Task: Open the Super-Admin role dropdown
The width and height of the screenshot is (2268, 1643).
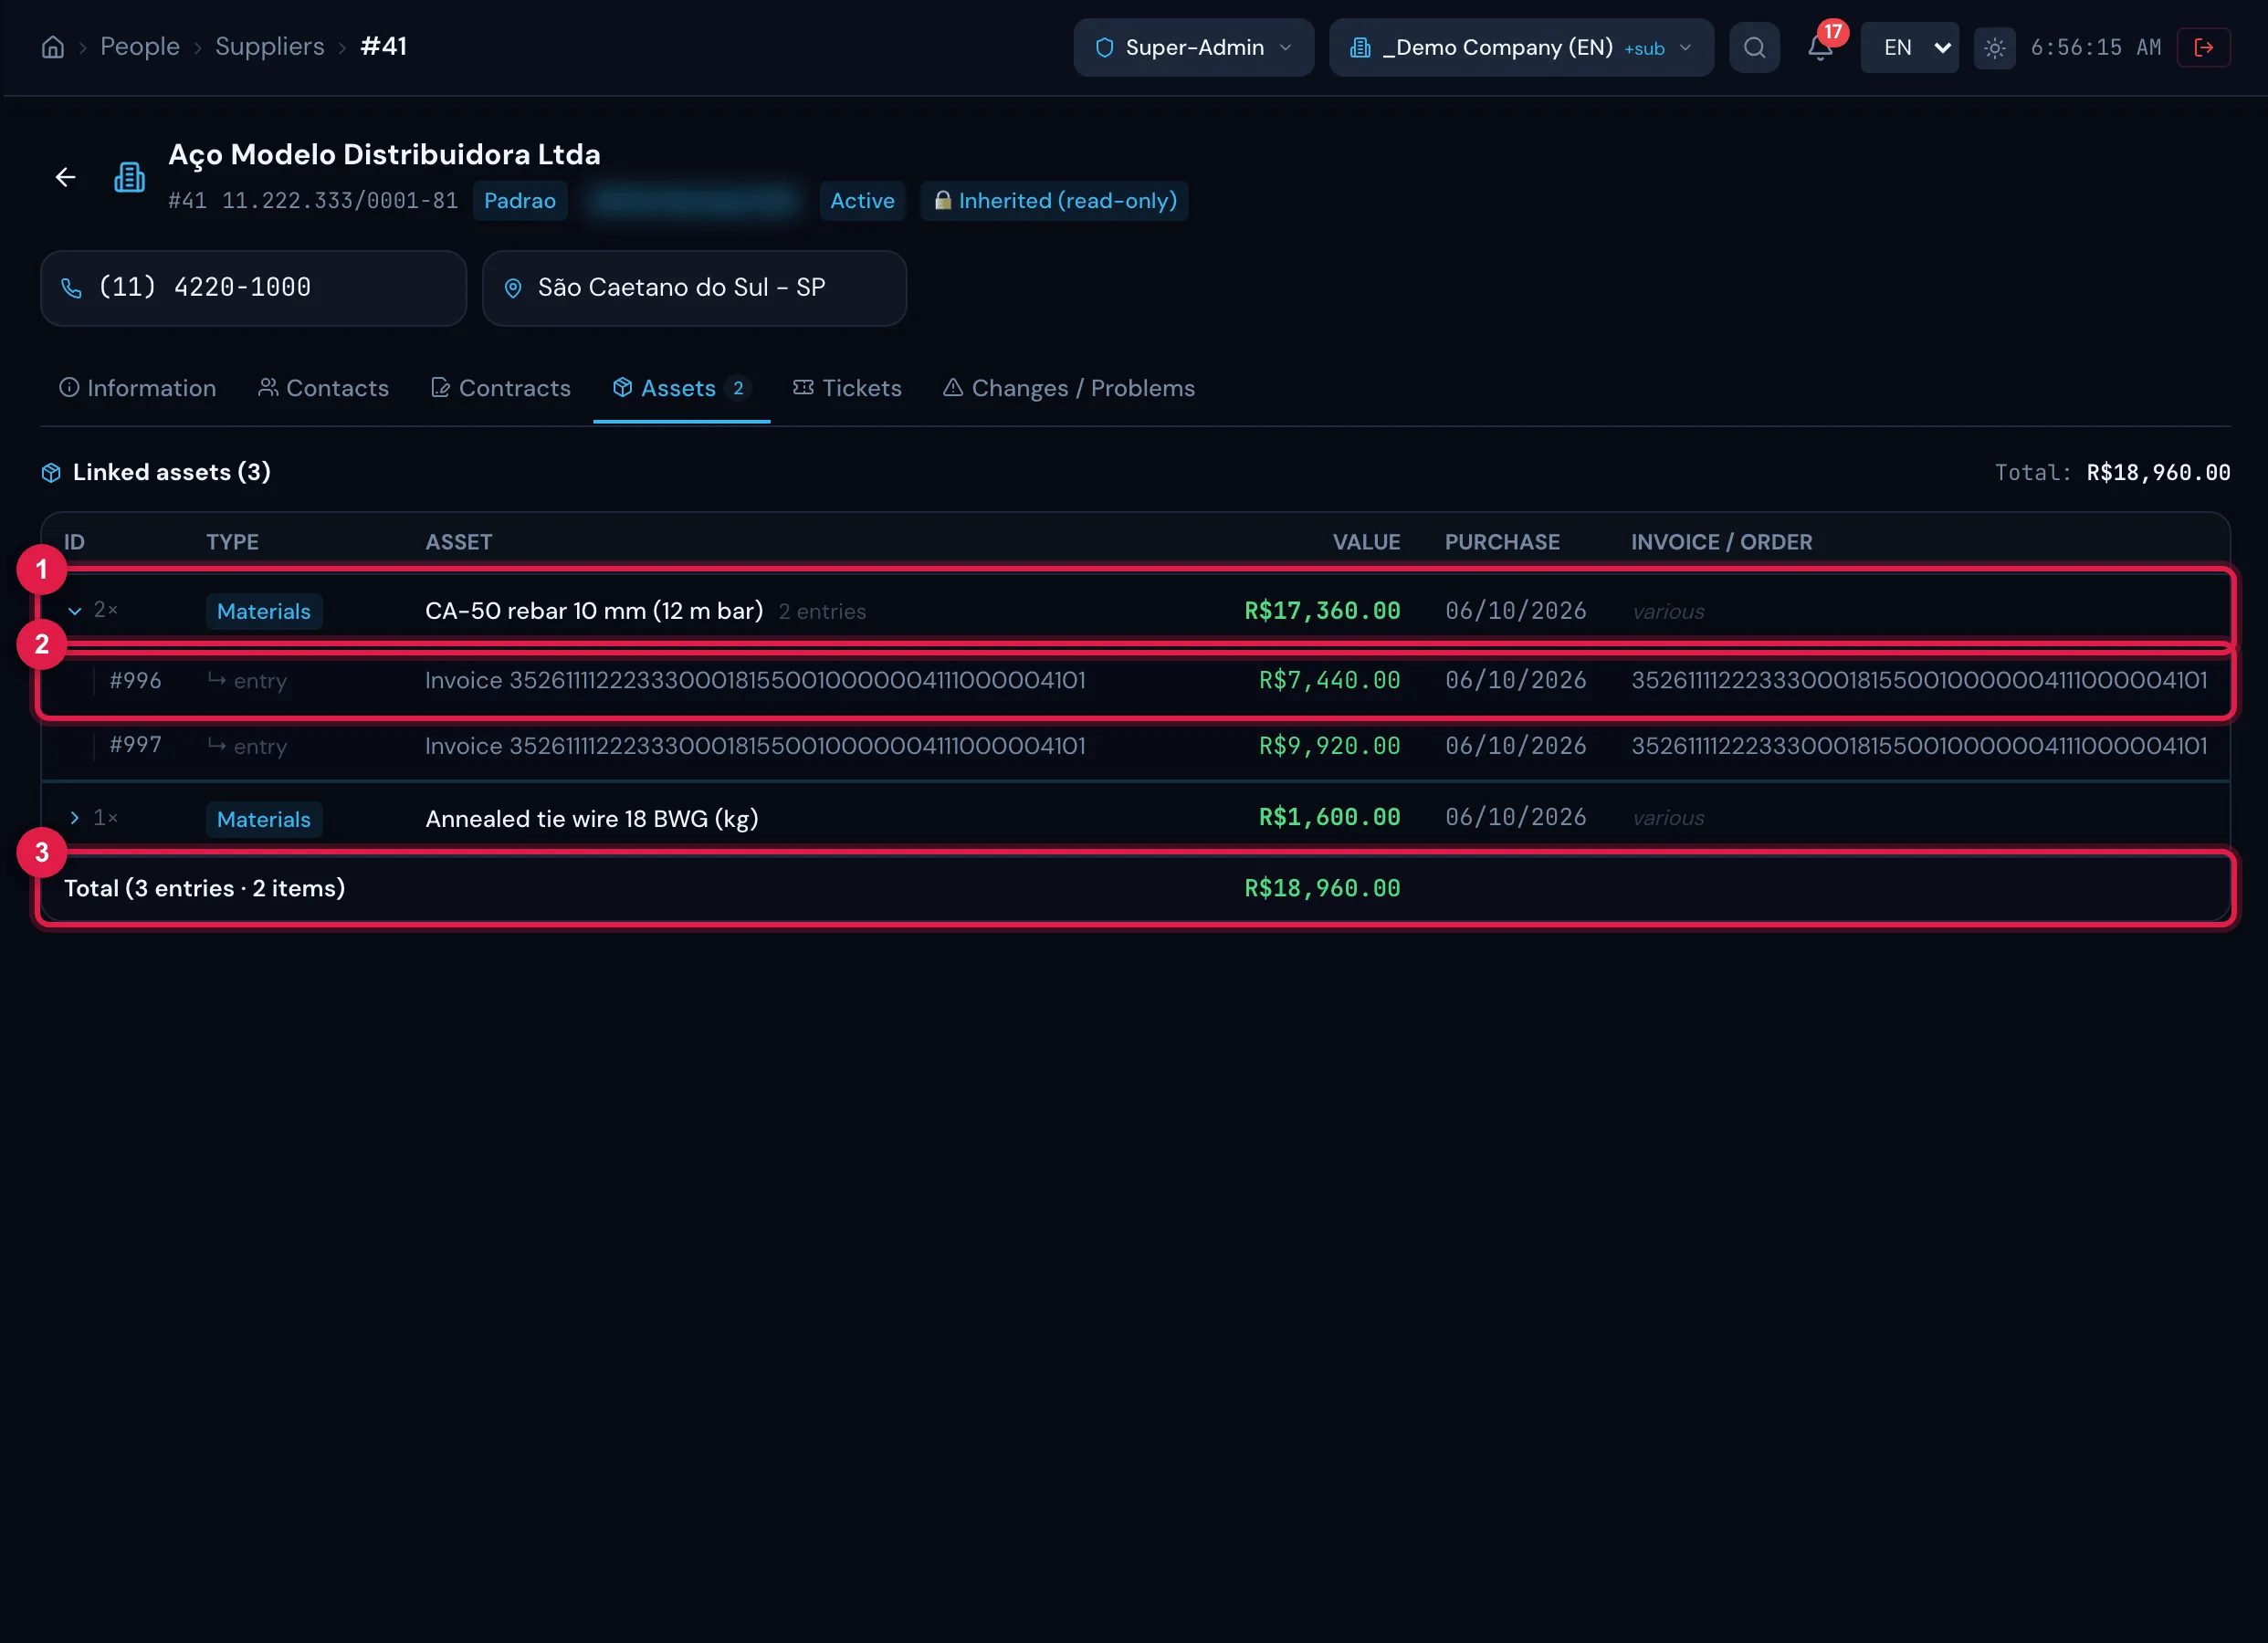Action: pyautogui.click(x=1193, y=47)
